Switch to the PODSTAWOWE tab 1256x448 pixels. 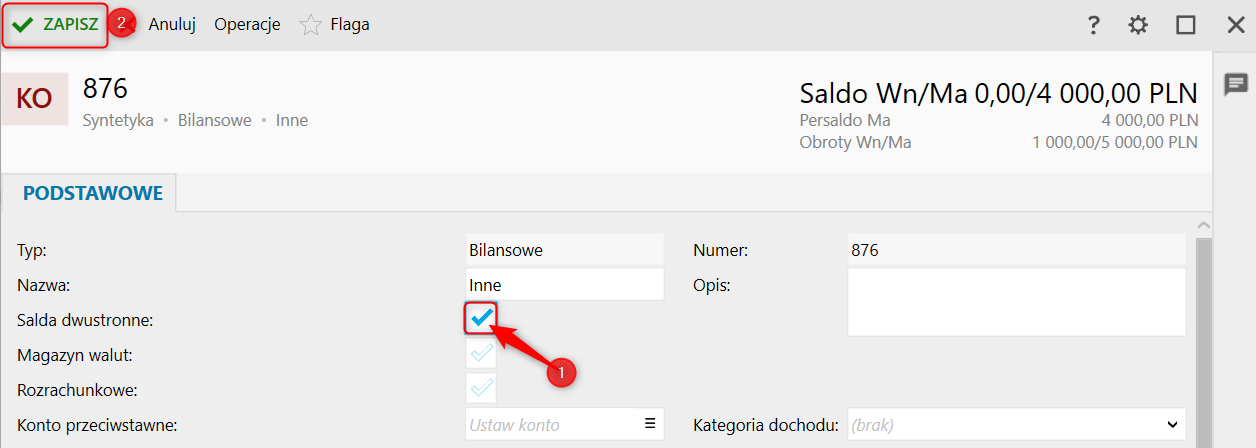(x=92, y=193)
